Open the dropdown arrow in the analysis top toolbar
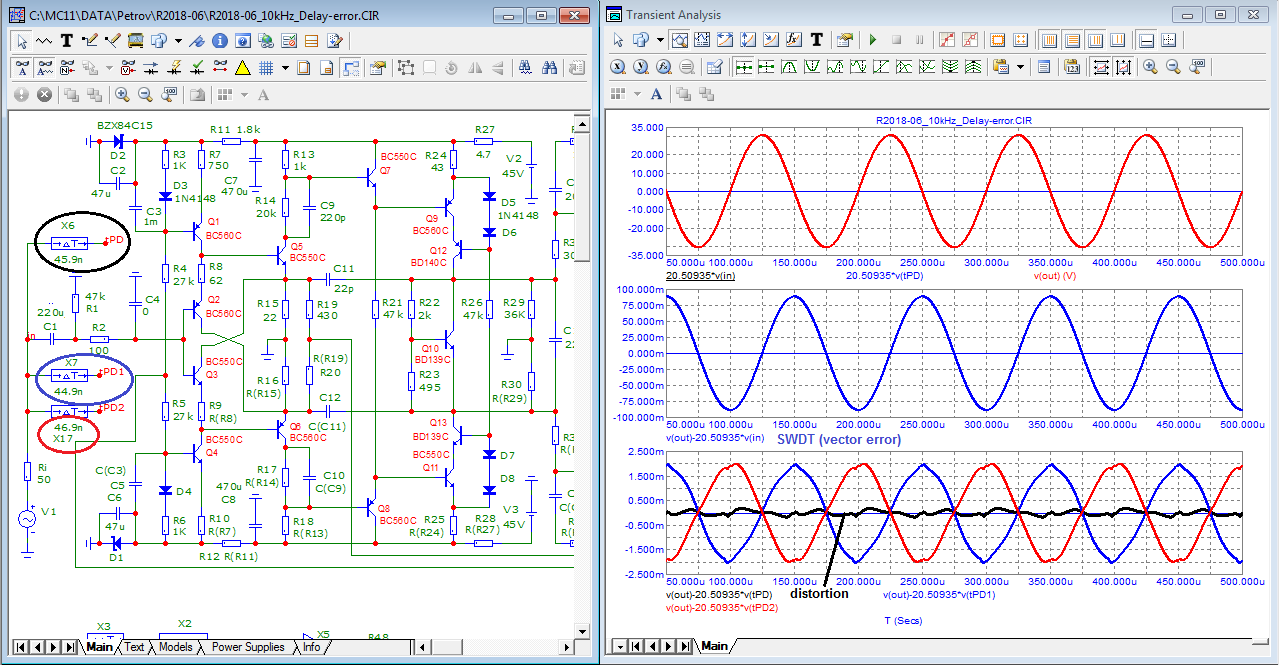This screenshot has height=665, width=1280. pos(659,41)
